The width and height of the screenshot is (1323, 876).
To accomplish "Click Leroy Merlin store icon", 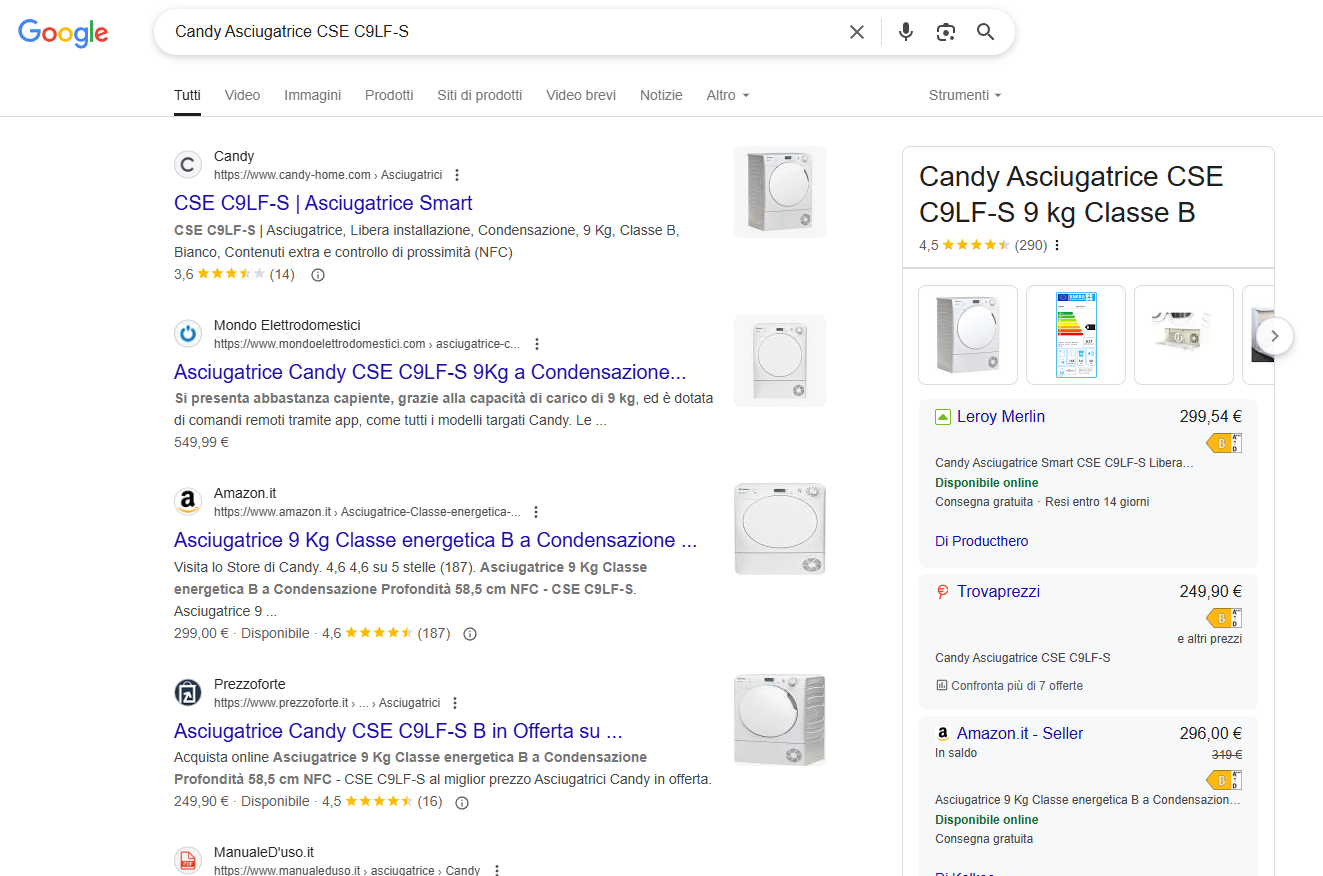I will tap(942, 417).
